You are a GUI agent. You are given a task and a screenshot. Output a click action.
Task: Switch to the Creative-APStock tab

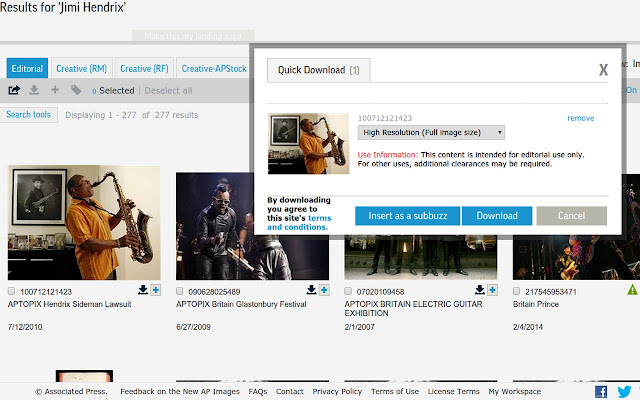214,69
